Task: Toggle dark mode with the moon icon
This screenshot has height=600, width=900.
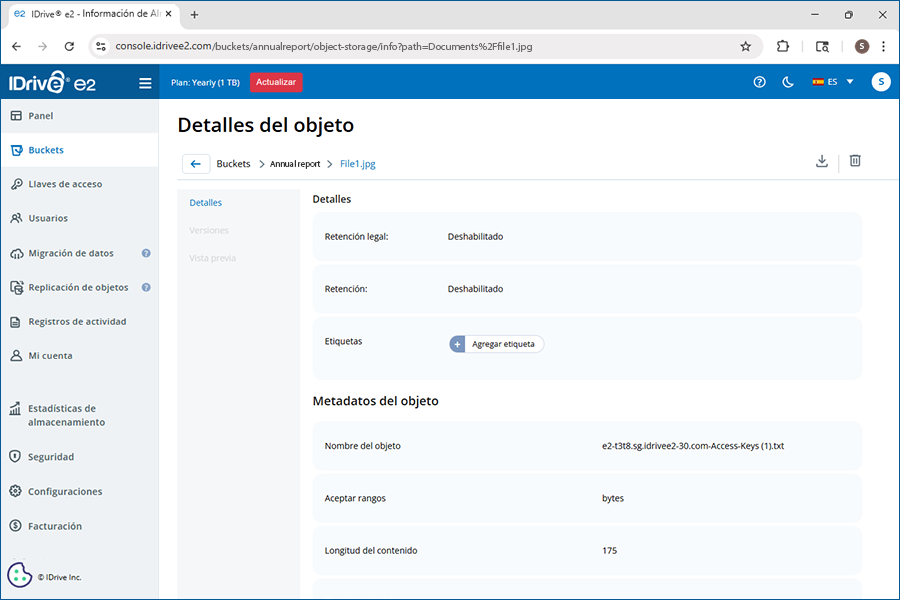Action: coord(787,82)
